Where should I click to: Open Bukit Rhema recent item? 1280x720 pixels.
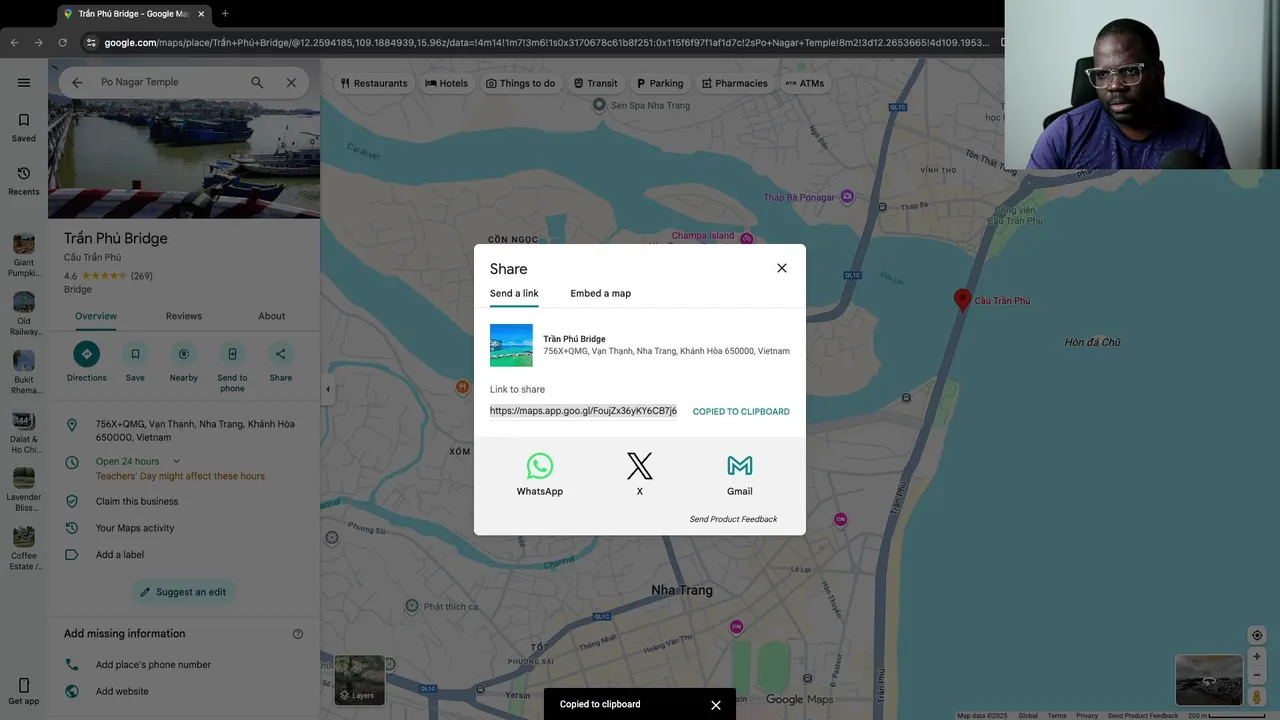coord(24,373)
